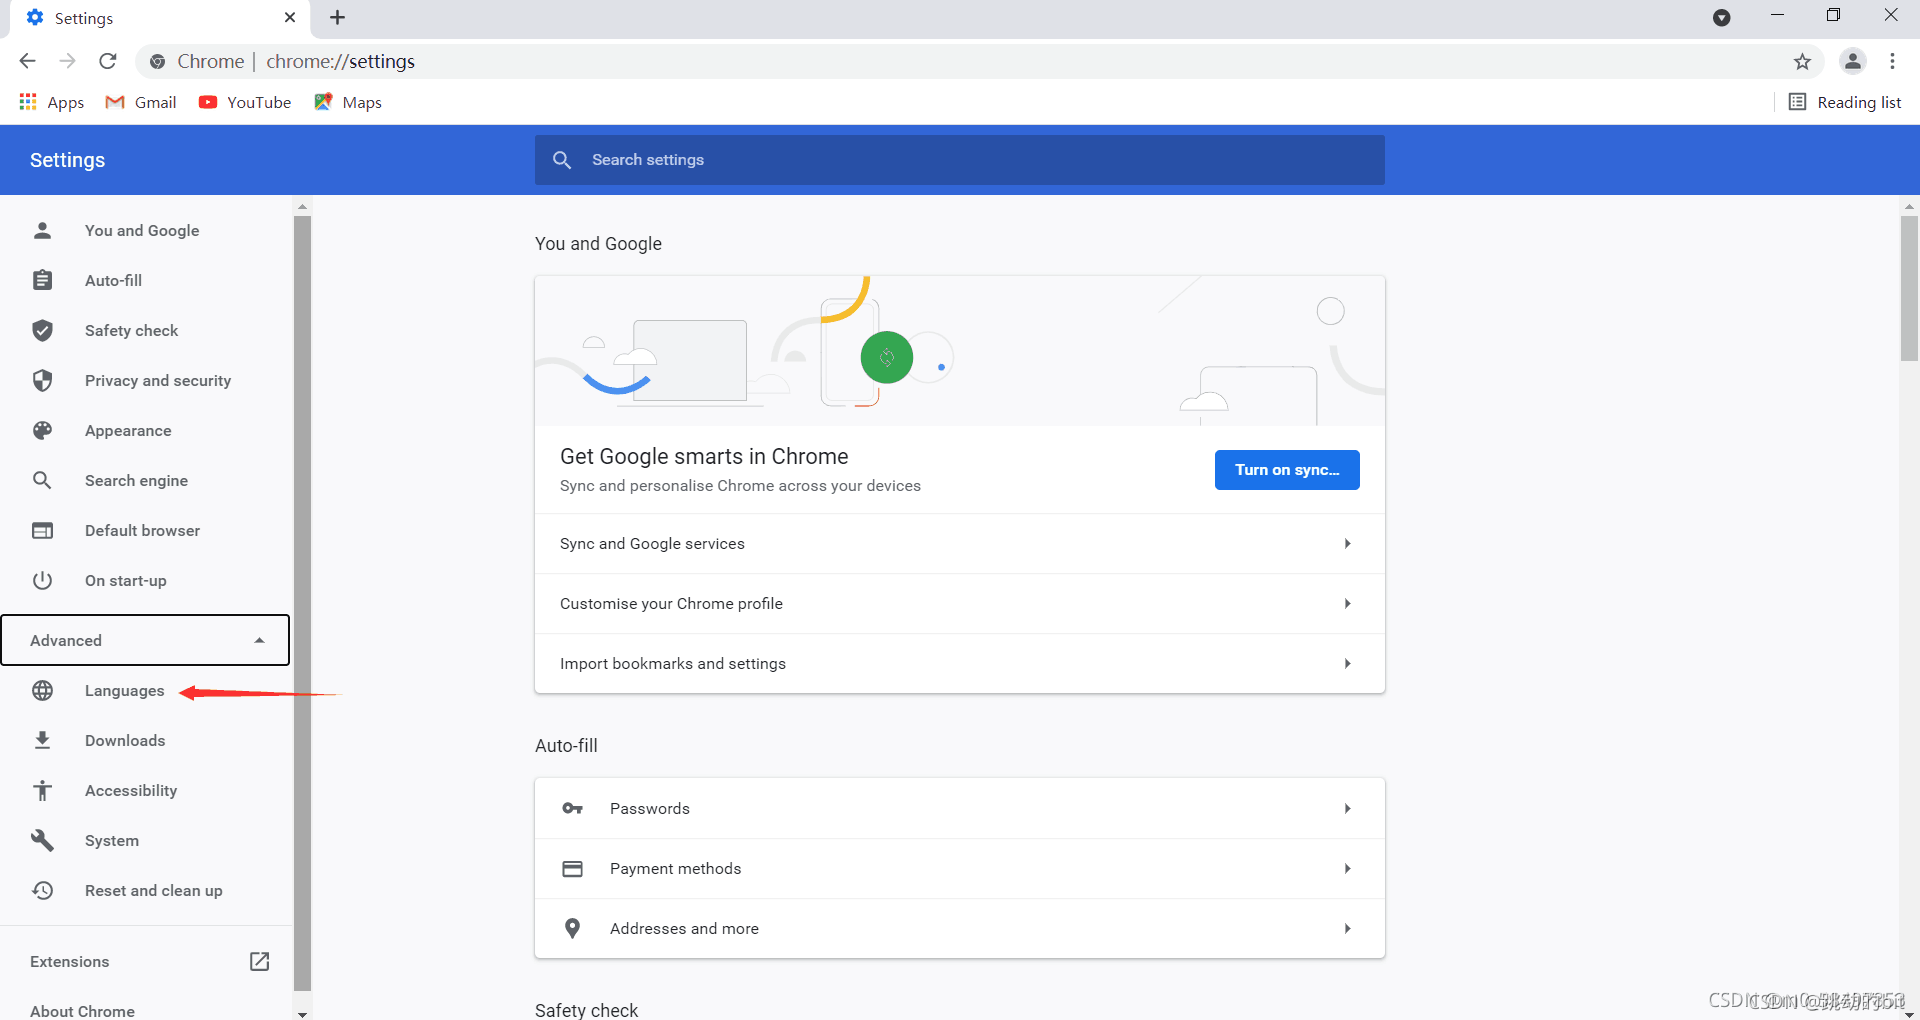Click the Turn on sync button
This screenshot has width=1920, height=1020.
coord(1287,470)
